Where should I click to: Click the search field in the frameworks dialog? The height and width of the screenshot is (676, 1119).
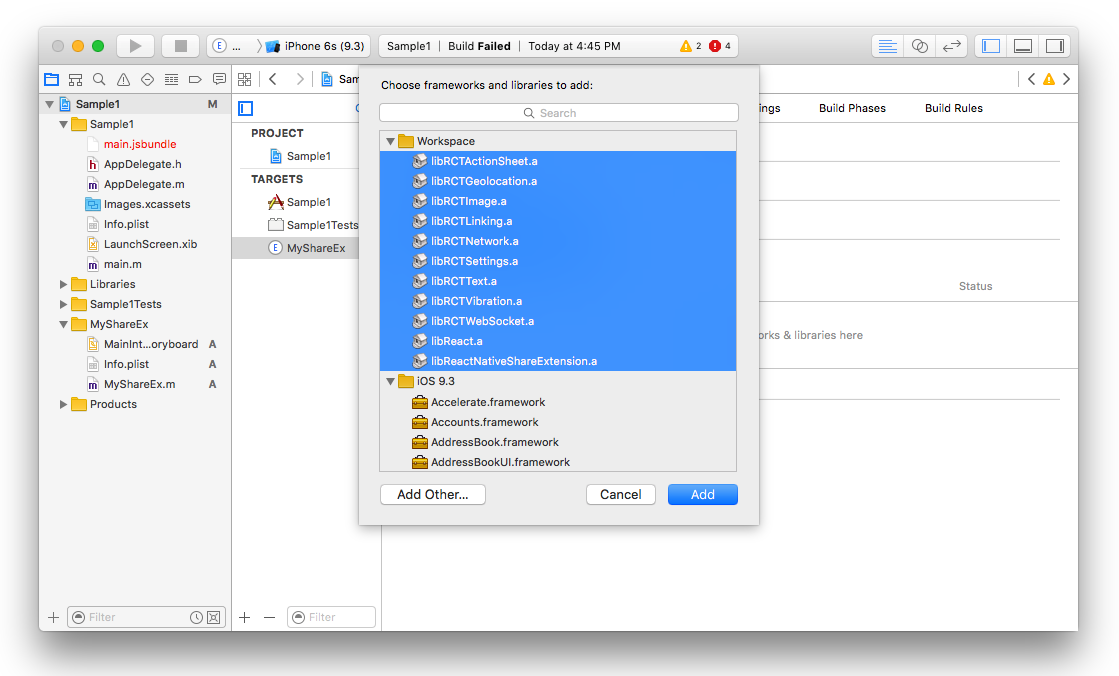(x=559, y=113)
